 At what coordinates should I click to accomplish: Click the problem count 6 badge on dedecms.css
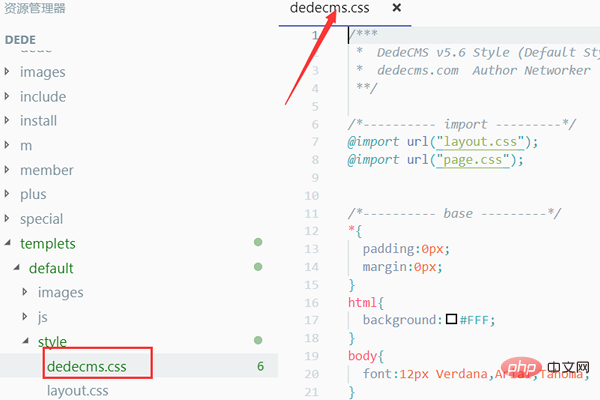(x=261, y=366)
